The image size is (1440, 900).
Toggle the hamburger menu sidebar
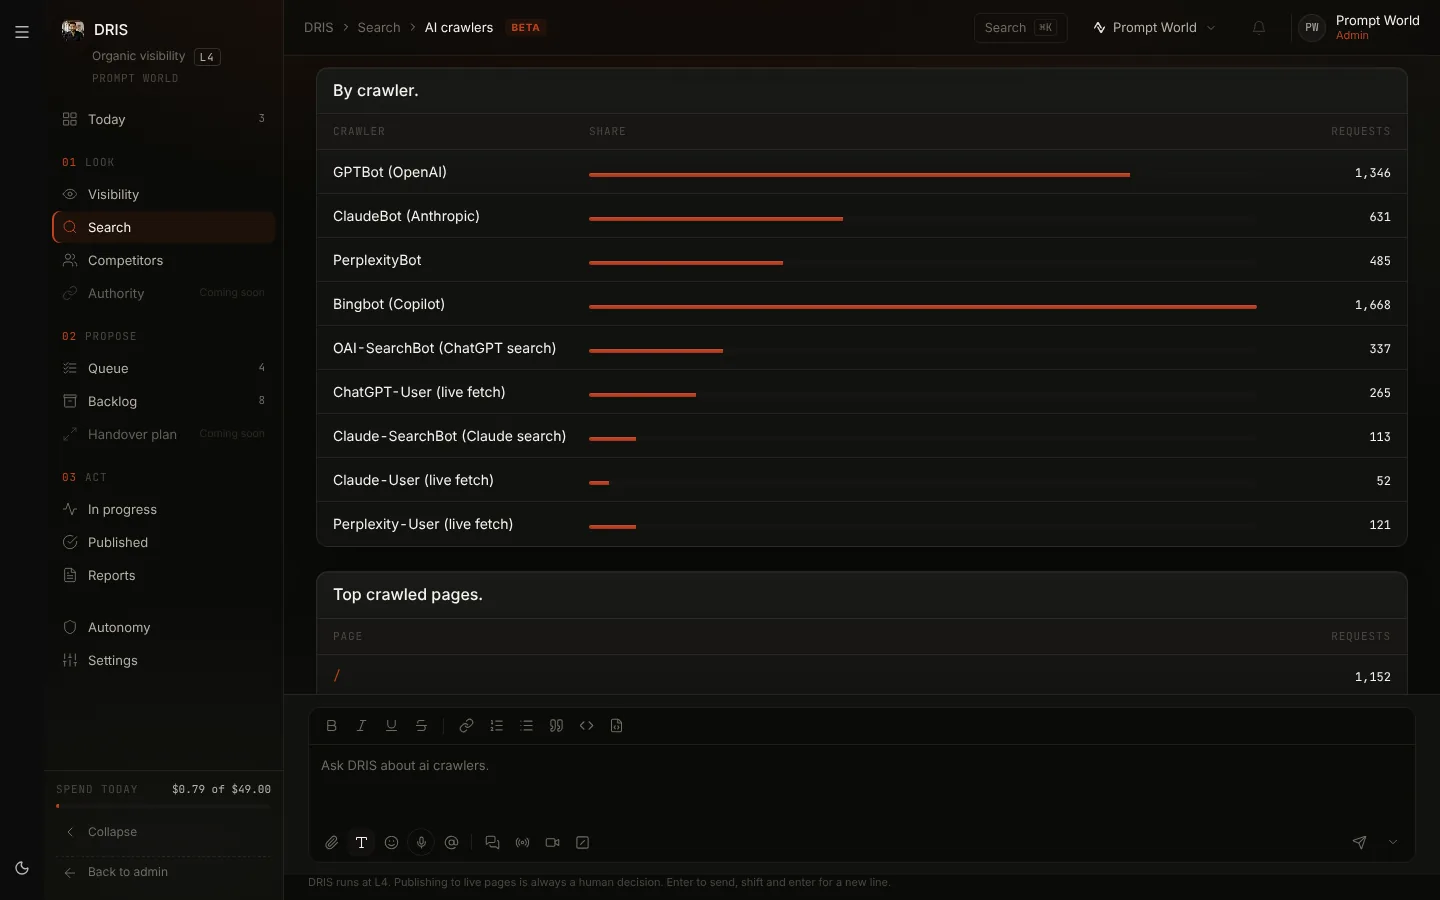(x=22, y=32)
